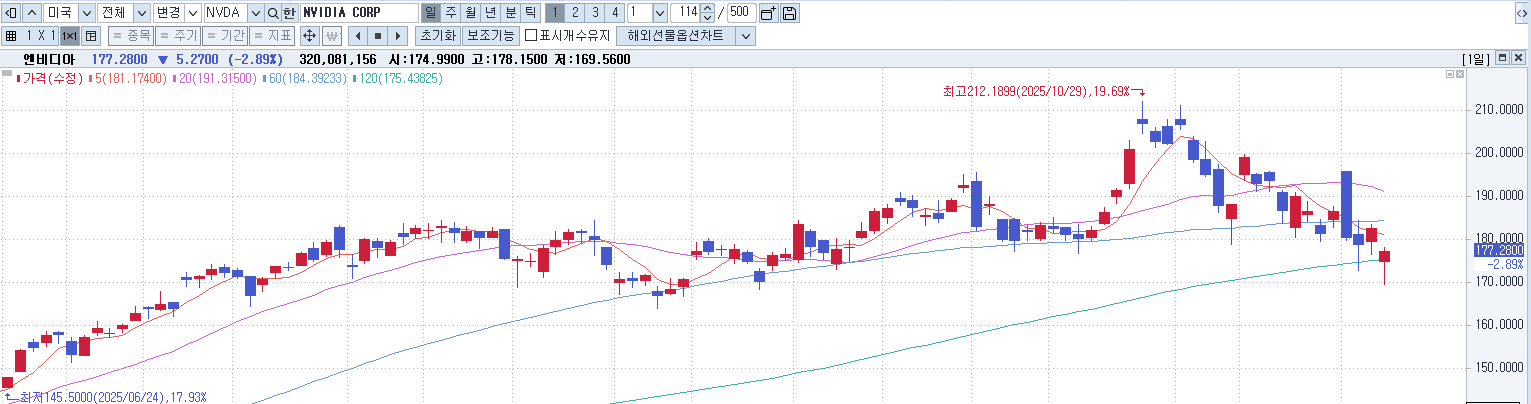The image size is (1531, 404).
Task: Click the grid layout icon
Action: (11, 36)
